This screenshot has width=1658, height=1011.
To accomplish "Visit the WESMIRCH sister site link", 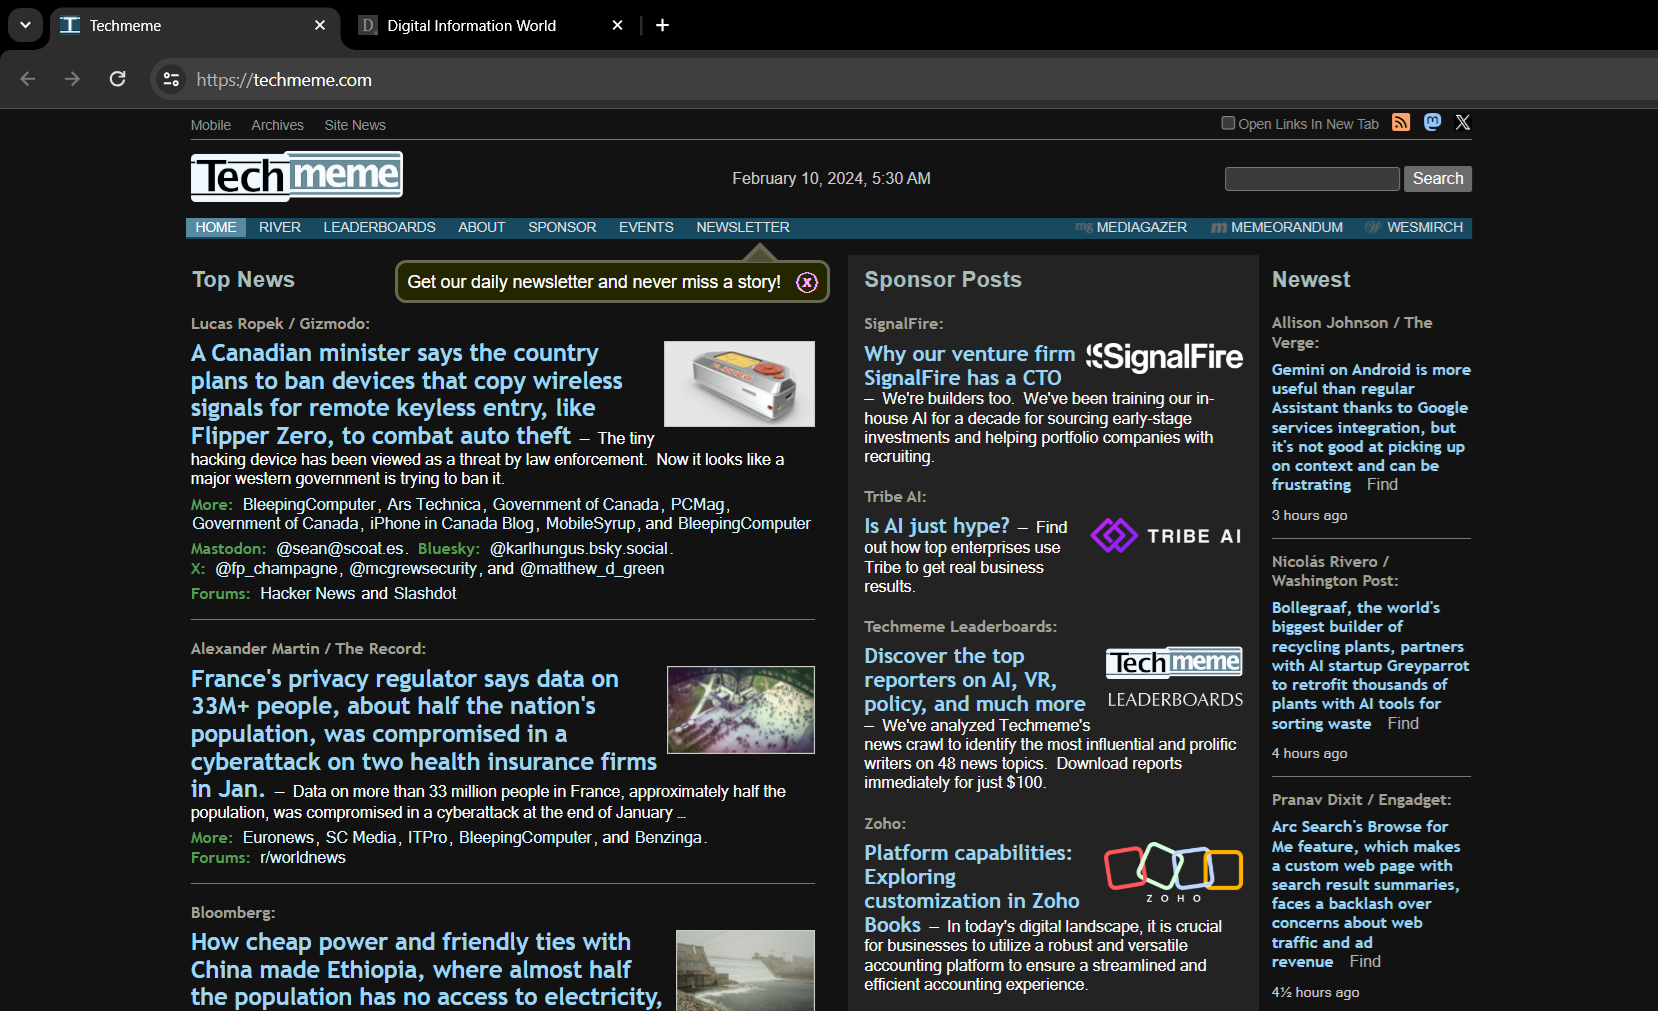I will (x=1414, y=228).
